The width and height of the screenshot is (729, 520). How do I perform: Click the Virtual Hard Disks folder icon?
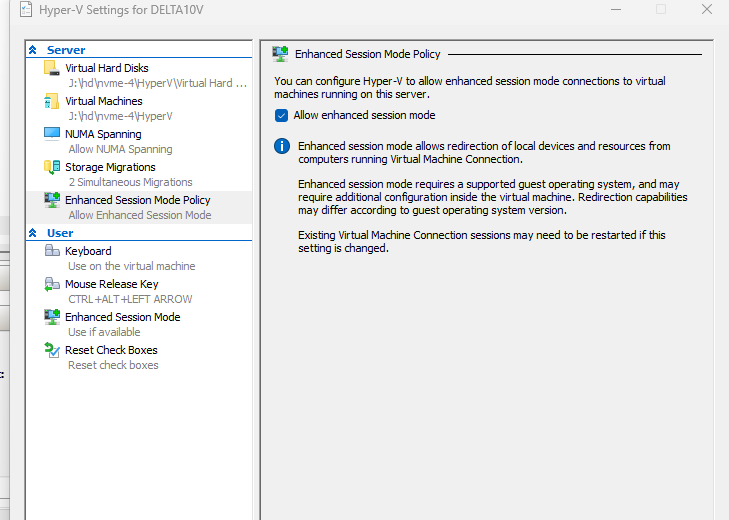[52, 68]
